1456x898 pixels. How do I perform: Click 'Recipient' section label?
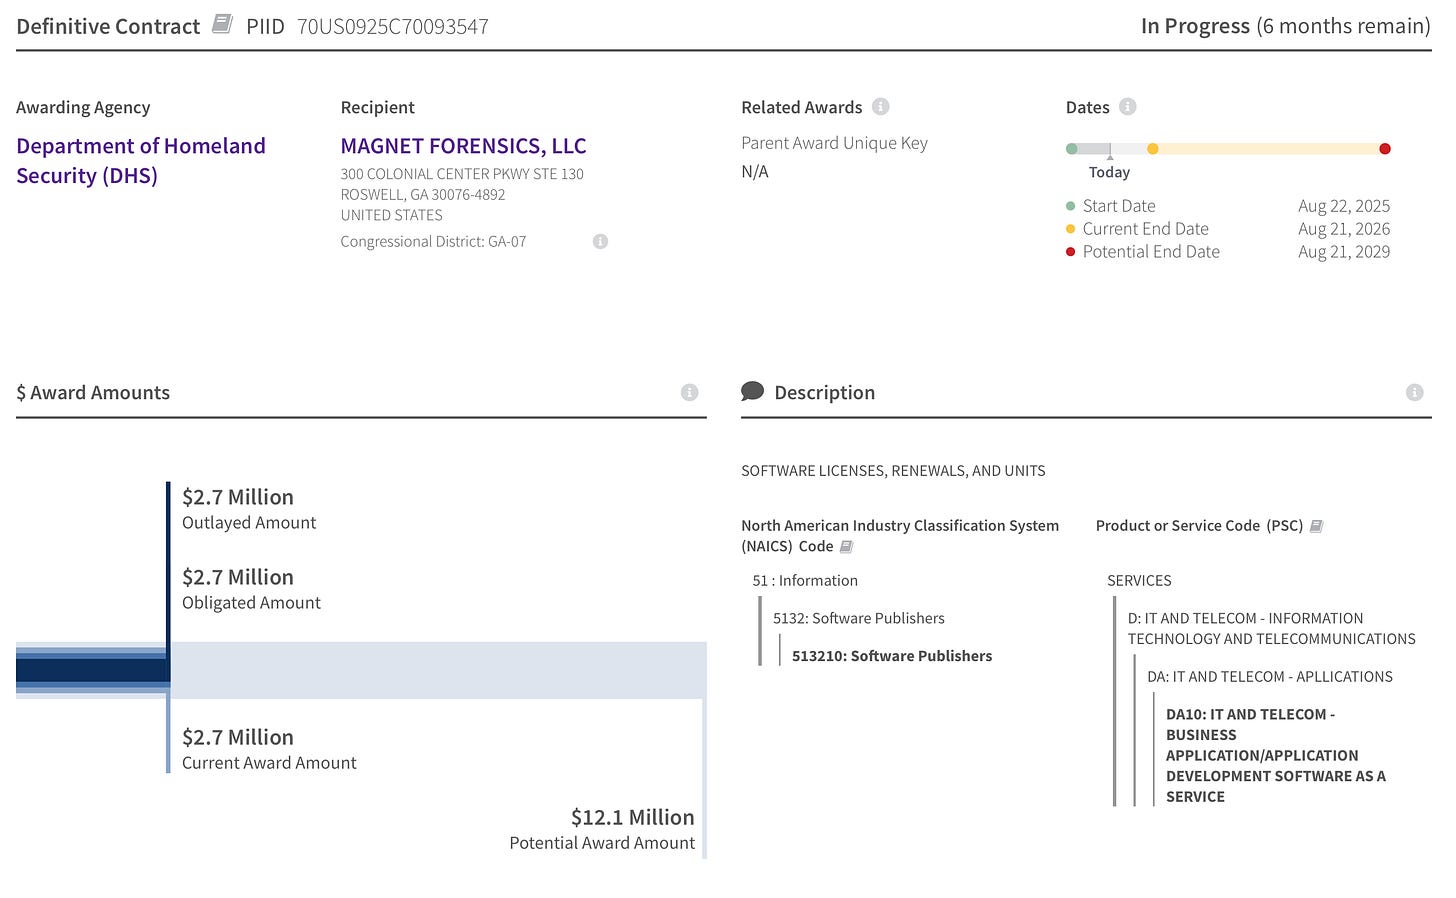coord(377,107)
